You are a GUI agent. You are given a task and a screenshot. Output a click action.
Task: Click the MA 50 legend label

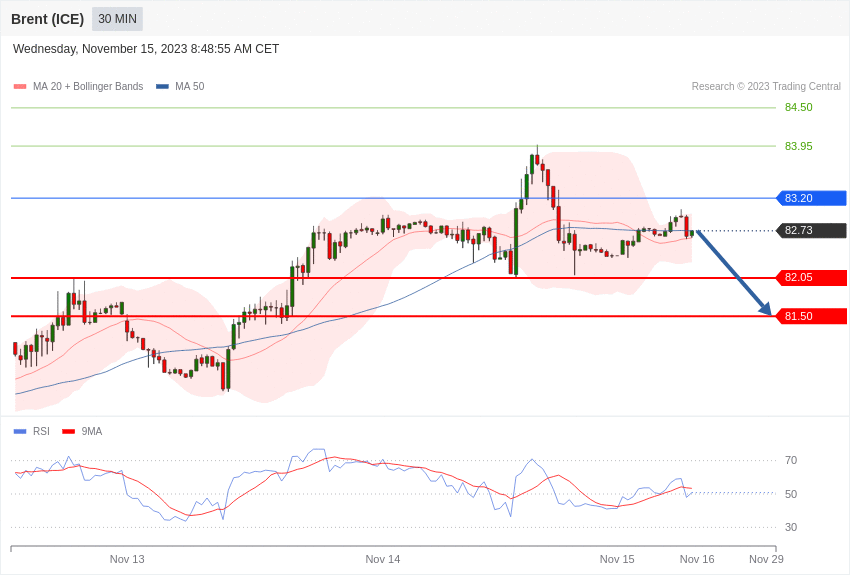(190, 86)
